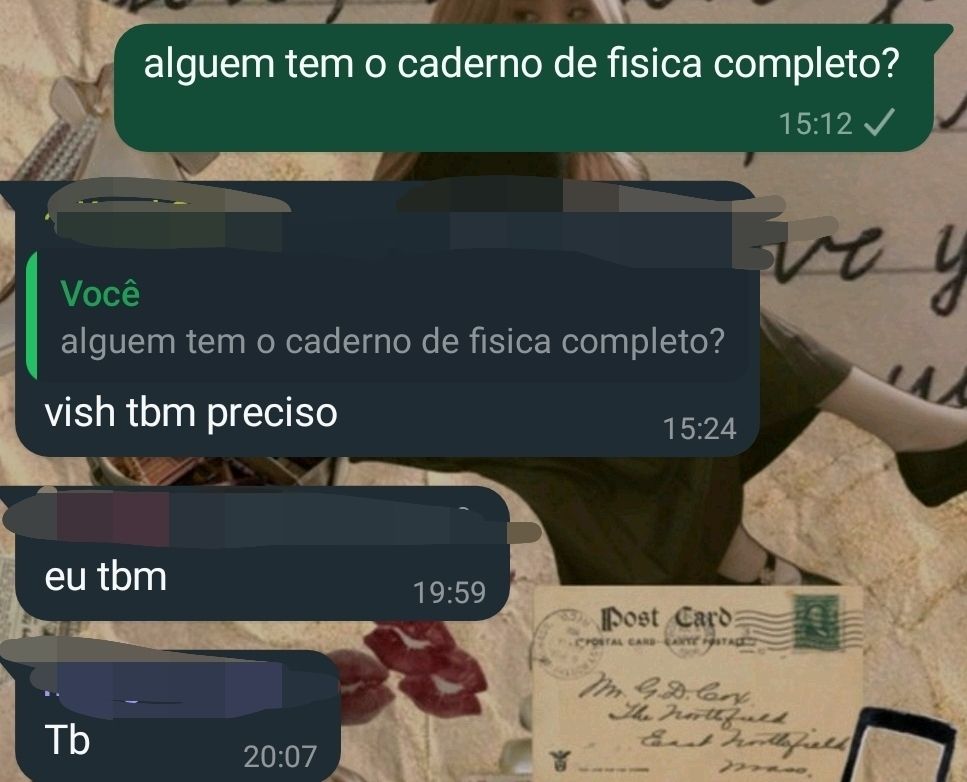Viewport: 967px width, 782px height.
Task: Click the grey quoted text about the caderno completo
Action: [x=393, y=342]
